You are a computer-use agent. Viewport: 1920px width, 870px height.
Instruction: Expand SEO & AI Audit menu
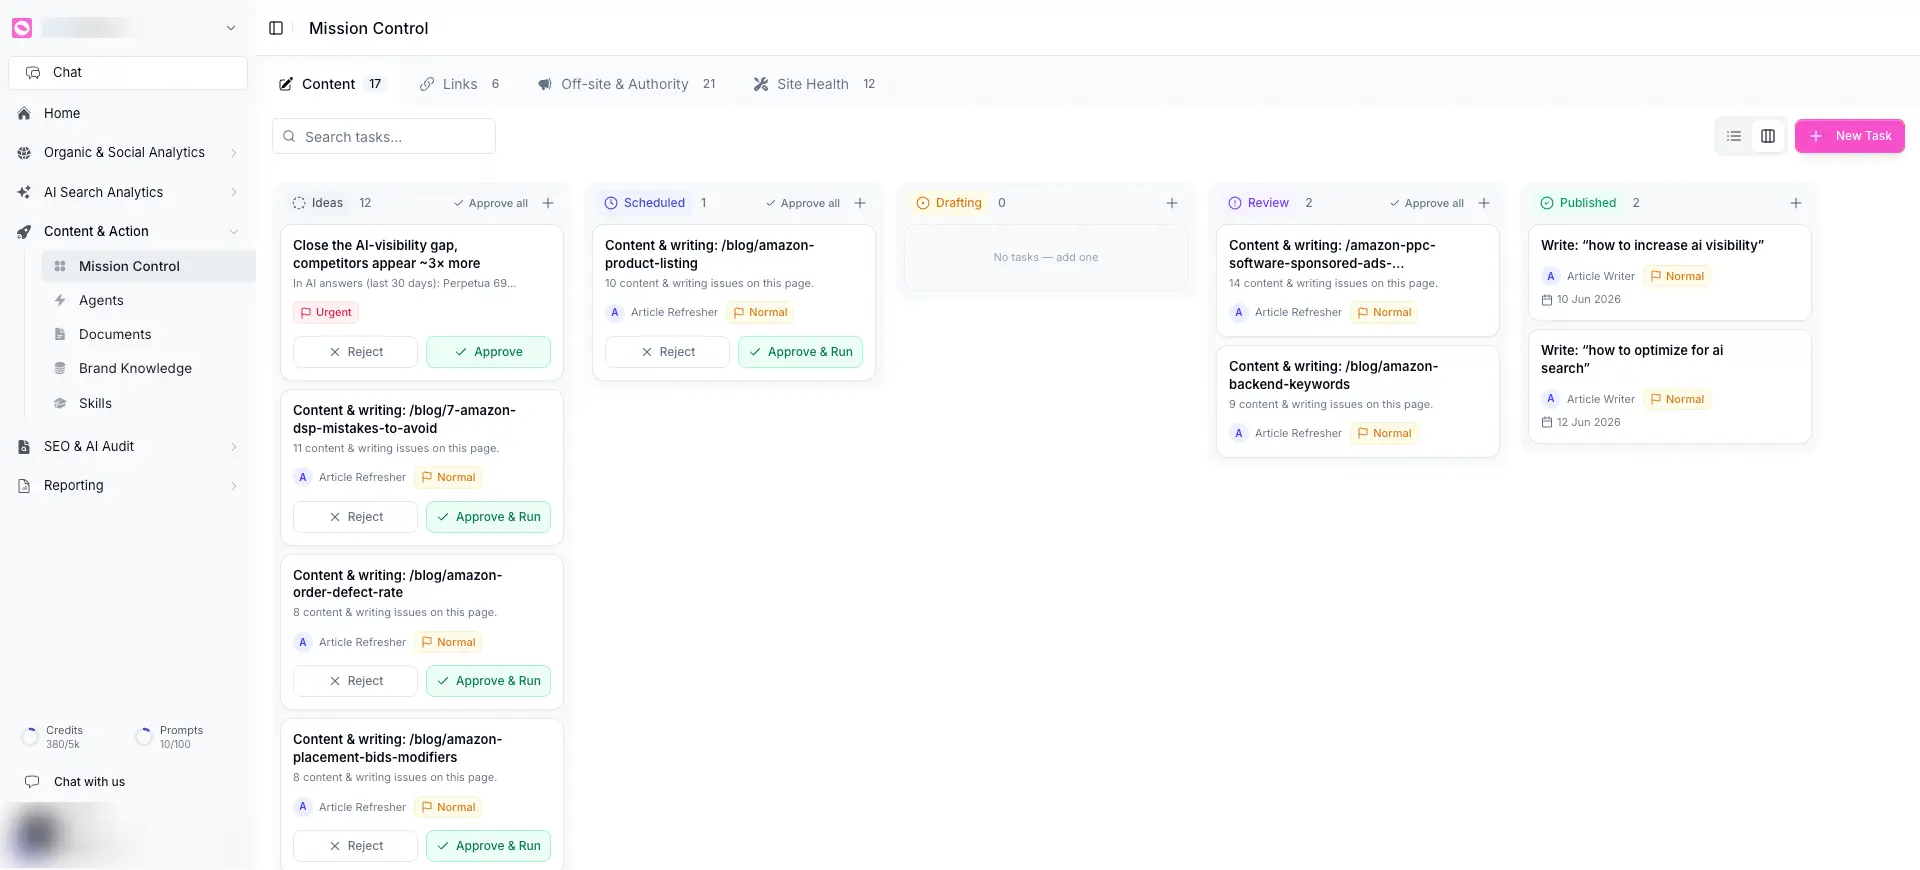pos(234,447)
